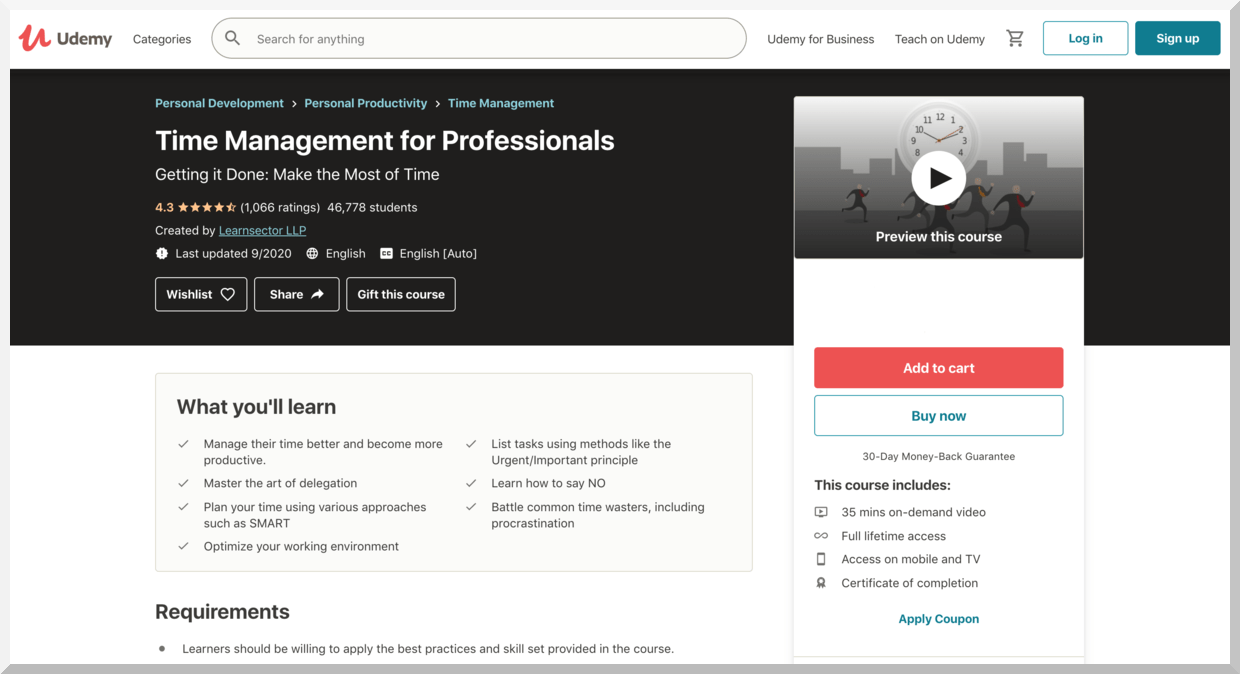The height and width of the screenshot is (674, 1240).
Task: Click the Share arrow icon
Action: 317,295
